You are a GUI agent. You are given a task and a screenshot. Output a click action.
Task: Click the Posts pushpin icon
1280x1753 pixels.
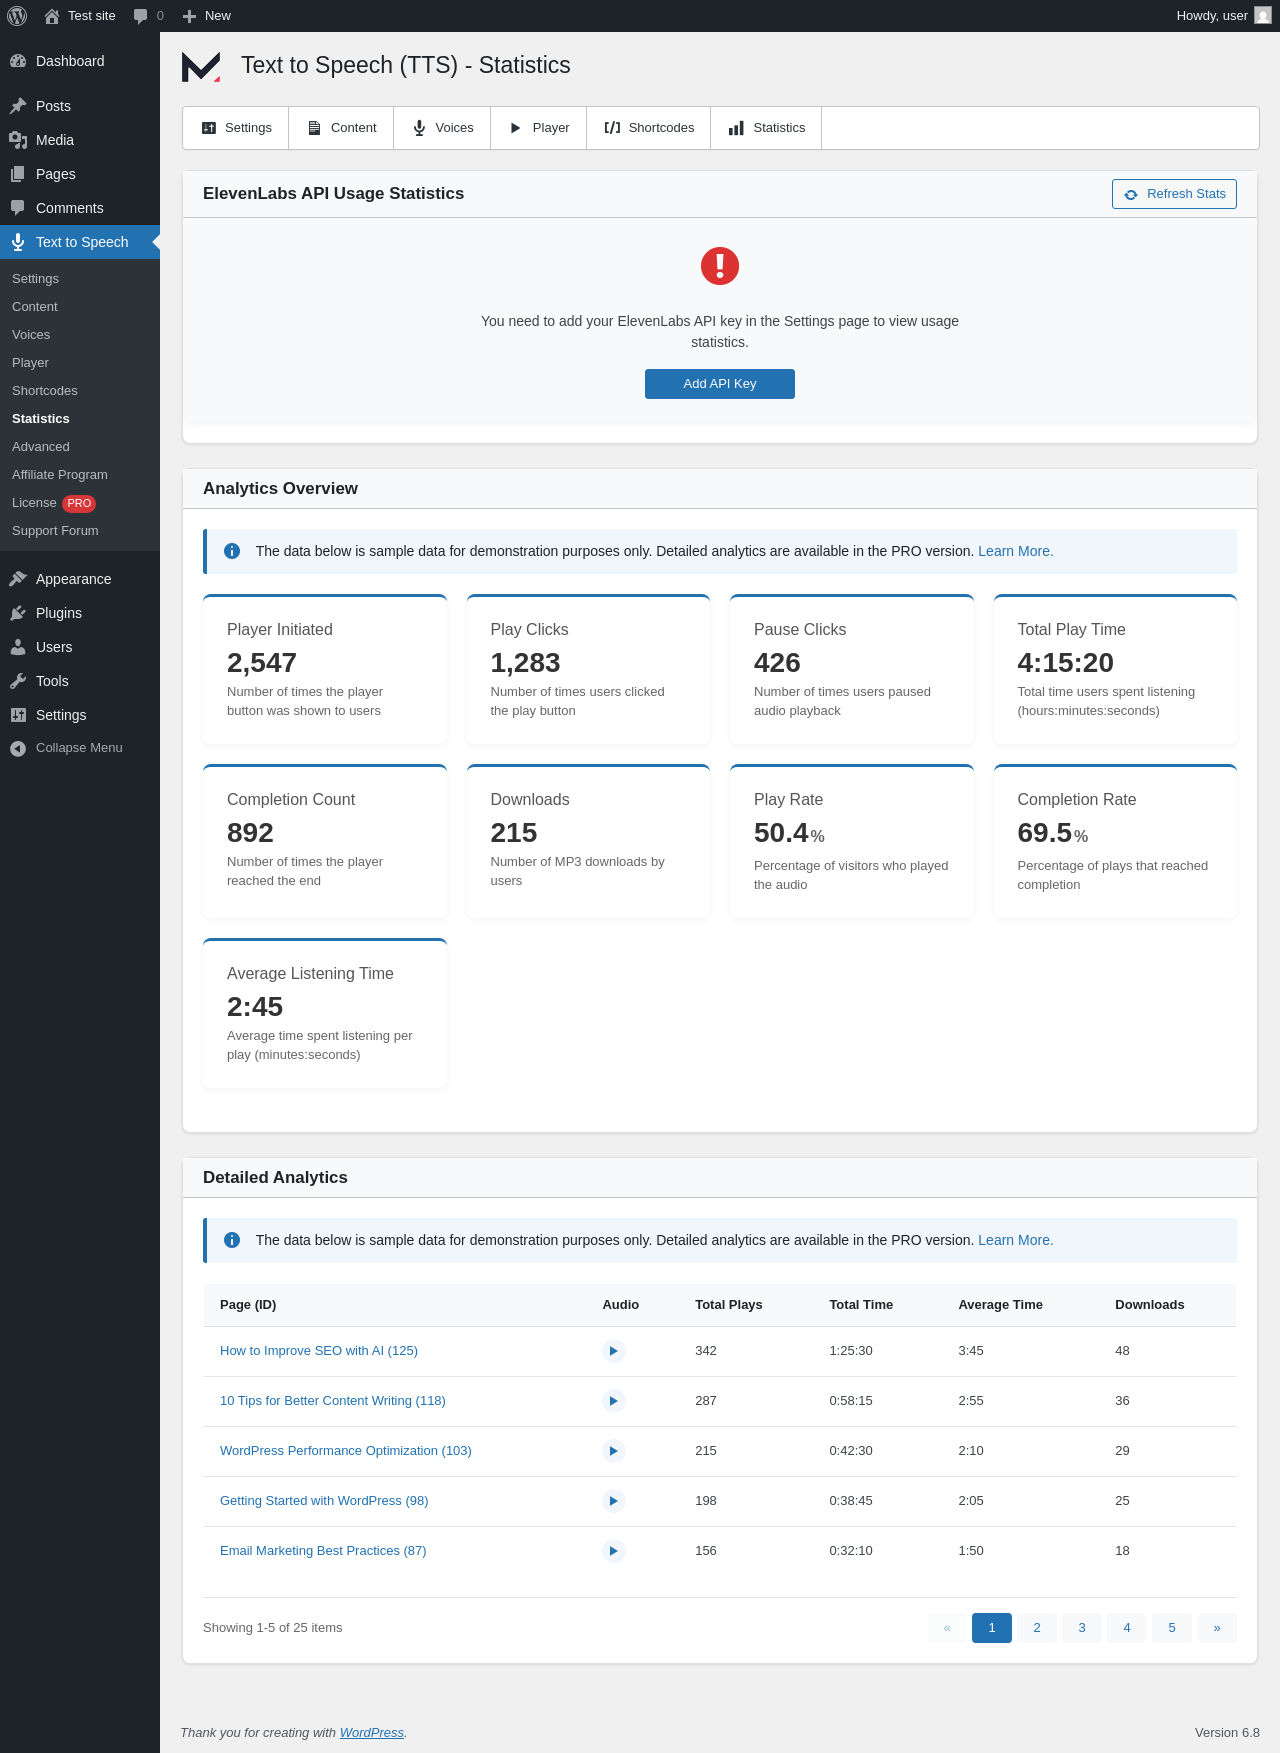tap(18, 106)
